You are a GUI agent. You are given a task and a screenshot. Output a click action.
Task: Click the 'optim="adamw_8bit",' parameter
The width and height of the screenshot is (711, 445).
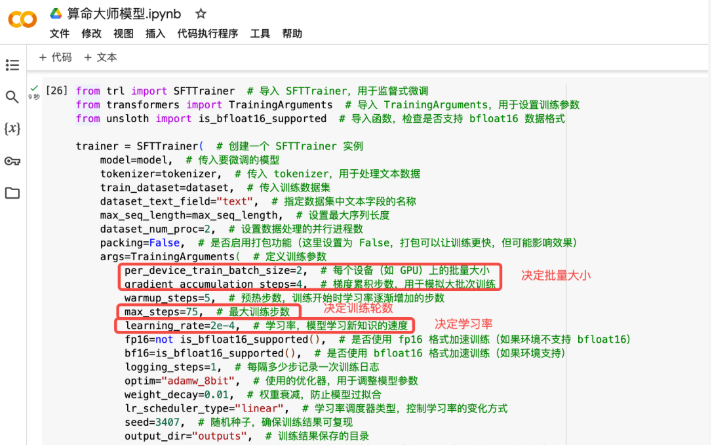coord(182,381)
